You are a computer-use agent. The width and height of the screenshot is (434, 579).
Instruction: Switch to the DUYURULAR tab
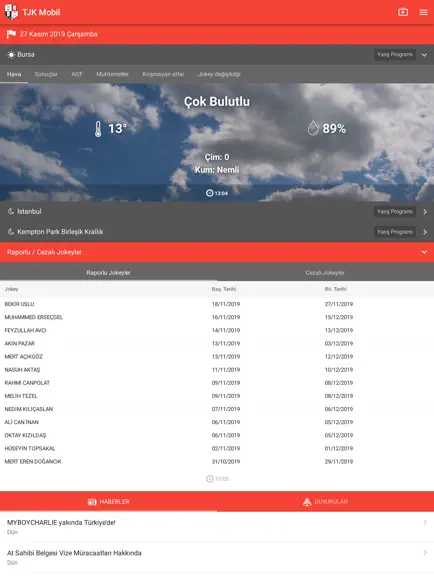coord(325,501)
